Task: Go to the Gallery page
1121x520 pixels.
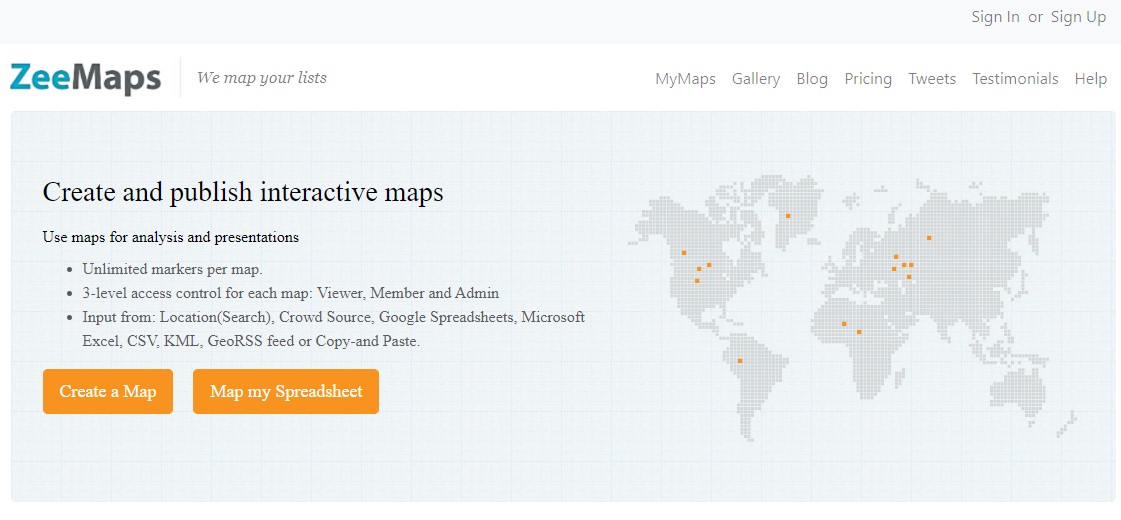Action: click(756, 79)
